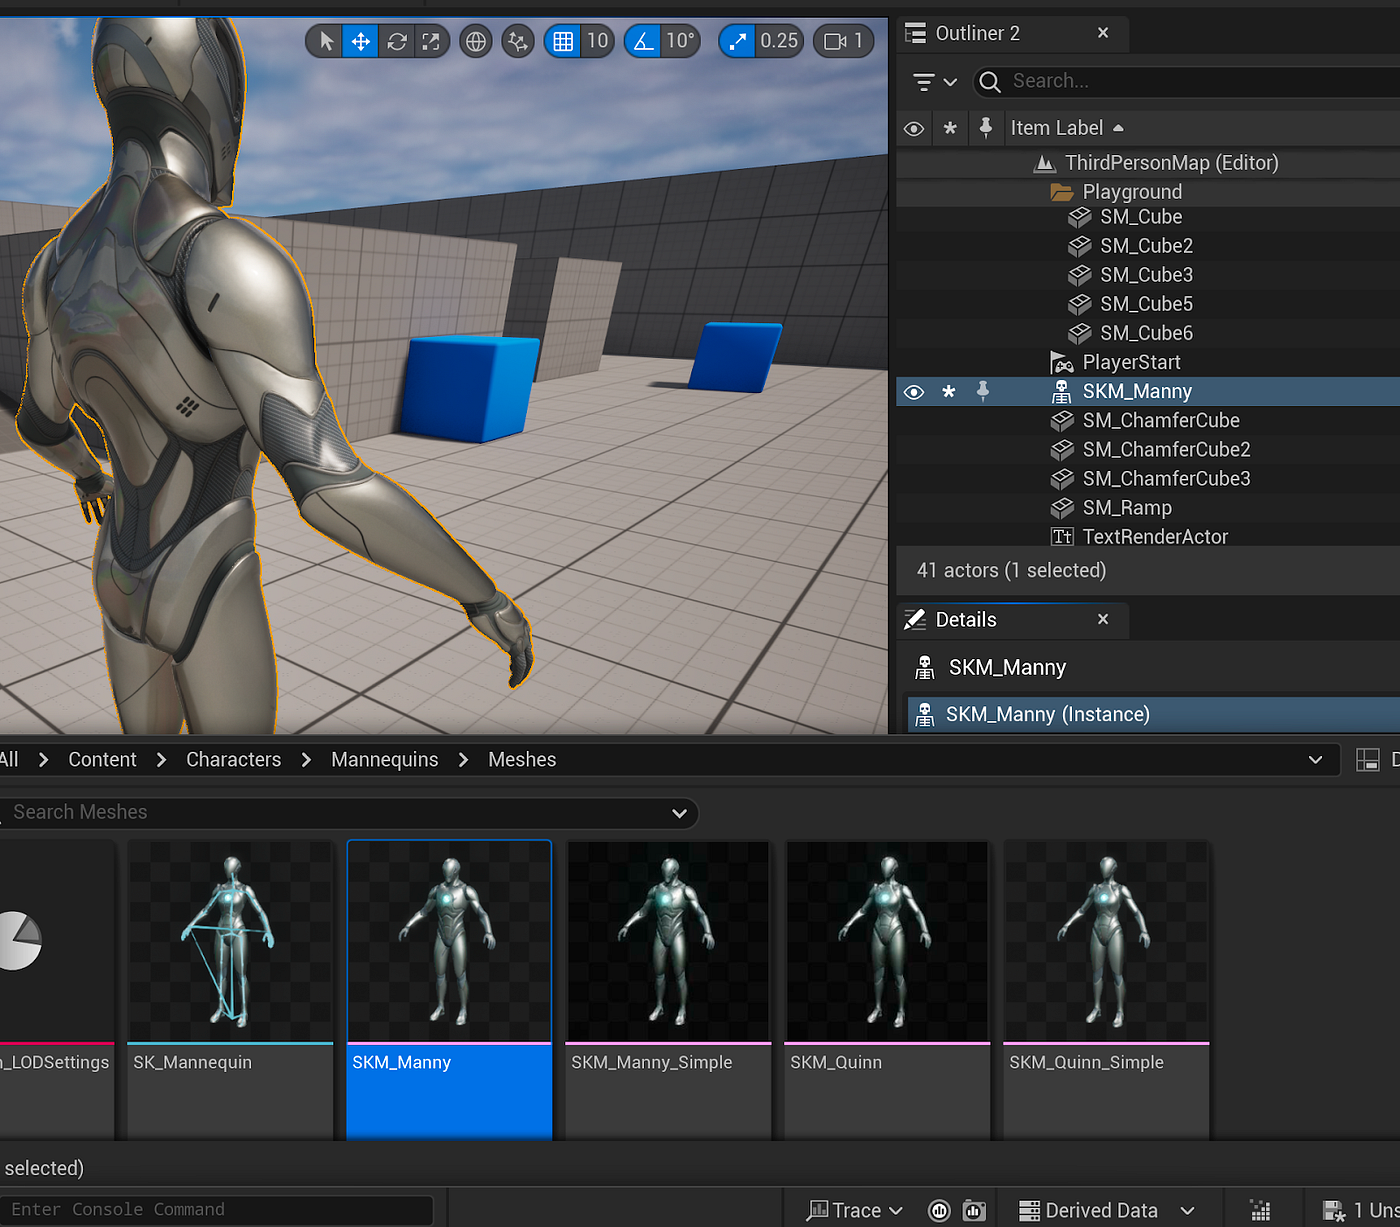Screen dimensions: 1400x1227
Task: Toggle pin on the SKM_Manny row
Action: click(983, 391)
